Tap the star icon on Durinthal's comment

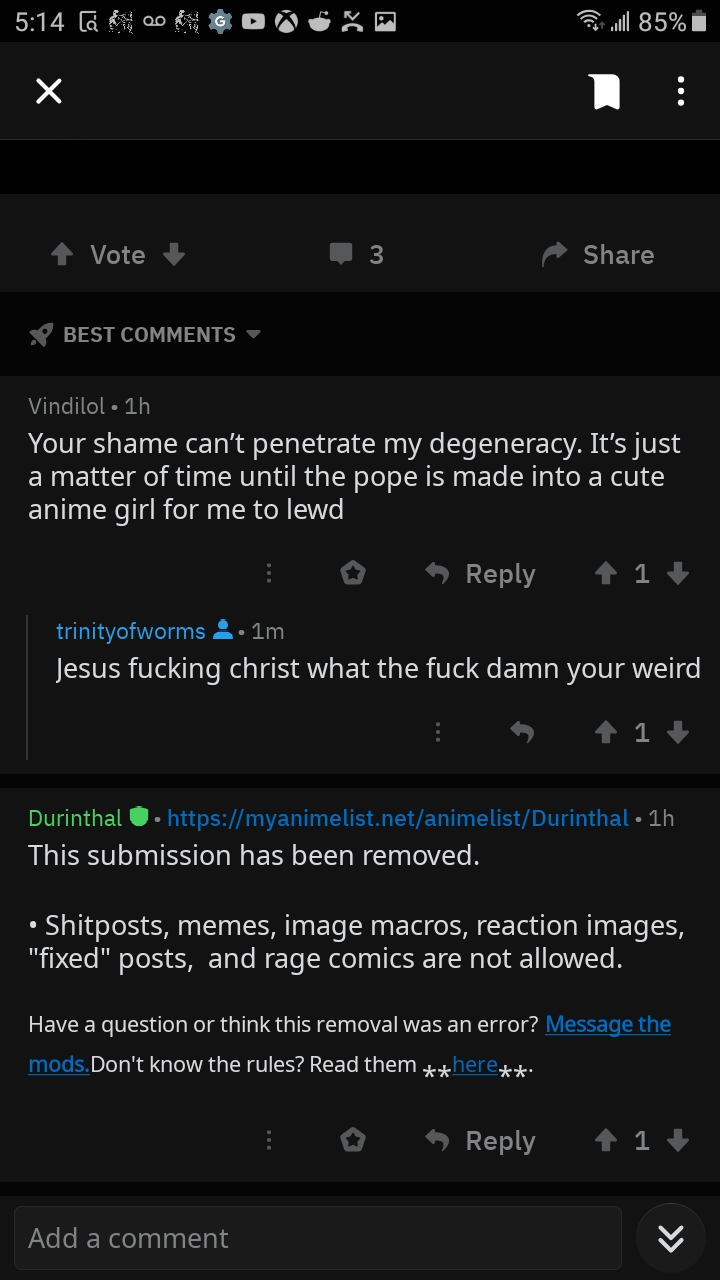pos(352,1140)
